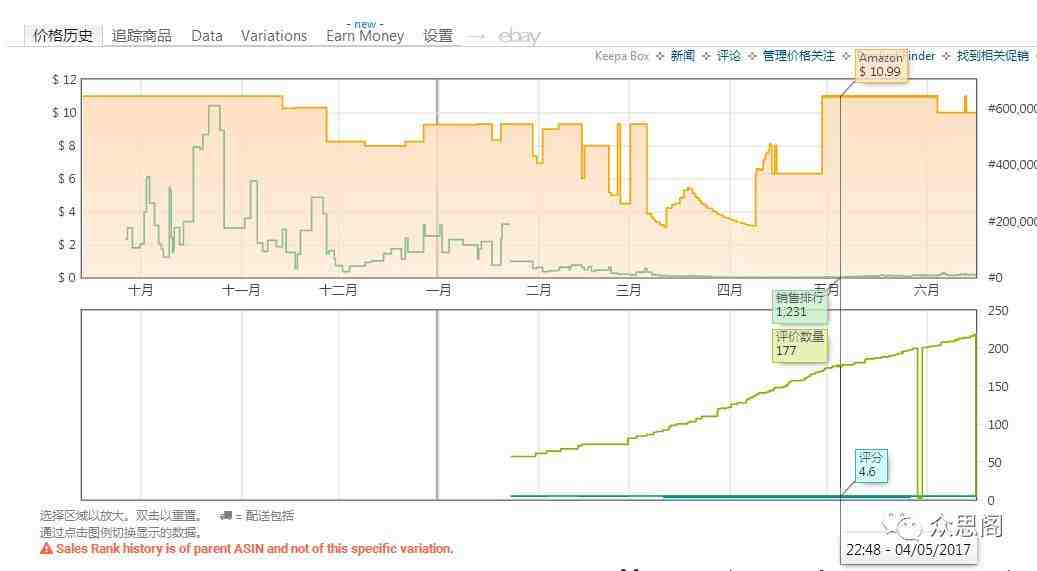Click the $ 12 price axis label
The image size is (1037, 571).
65,80
